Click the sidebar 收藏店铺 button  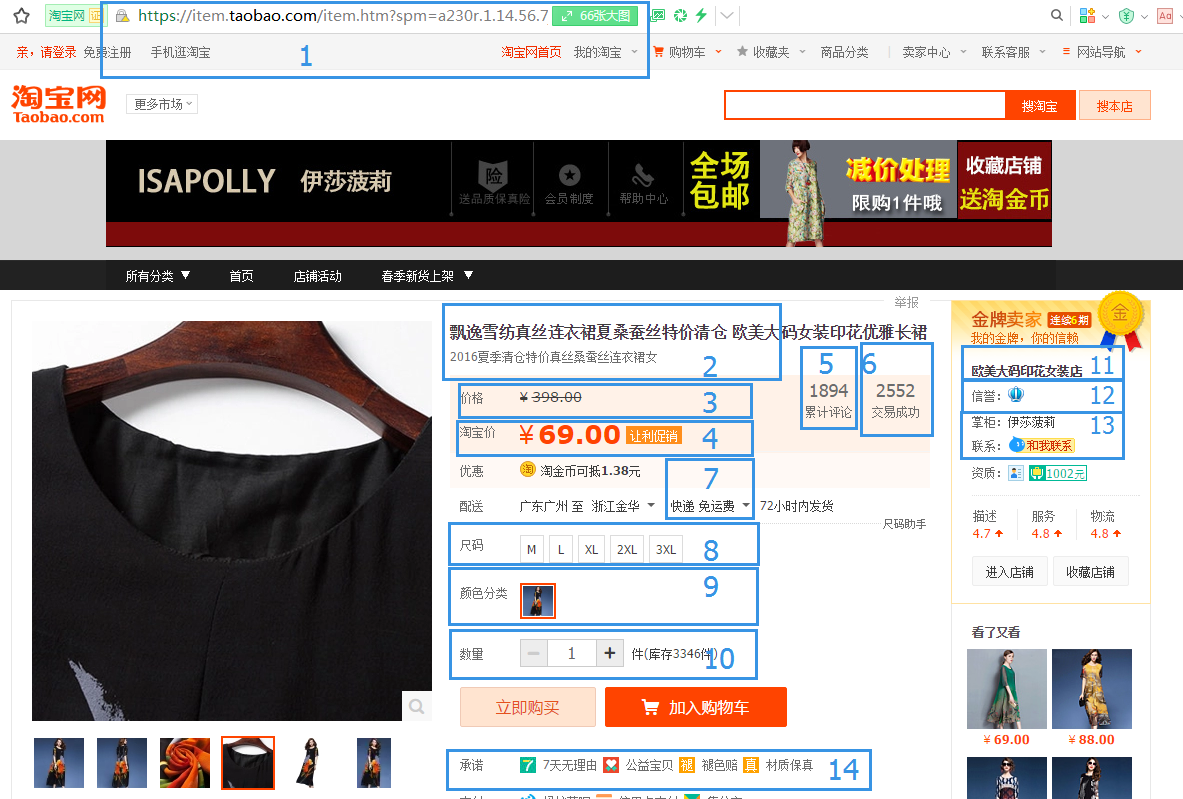click(1090, 572)
